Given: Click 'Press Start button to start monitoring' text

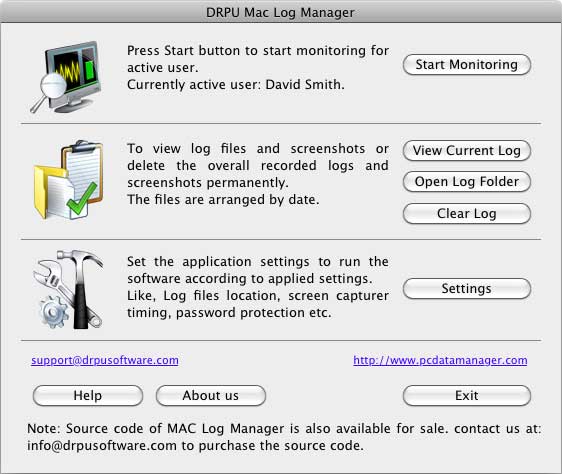Looking at the screenshot, I should coord(244,51).
